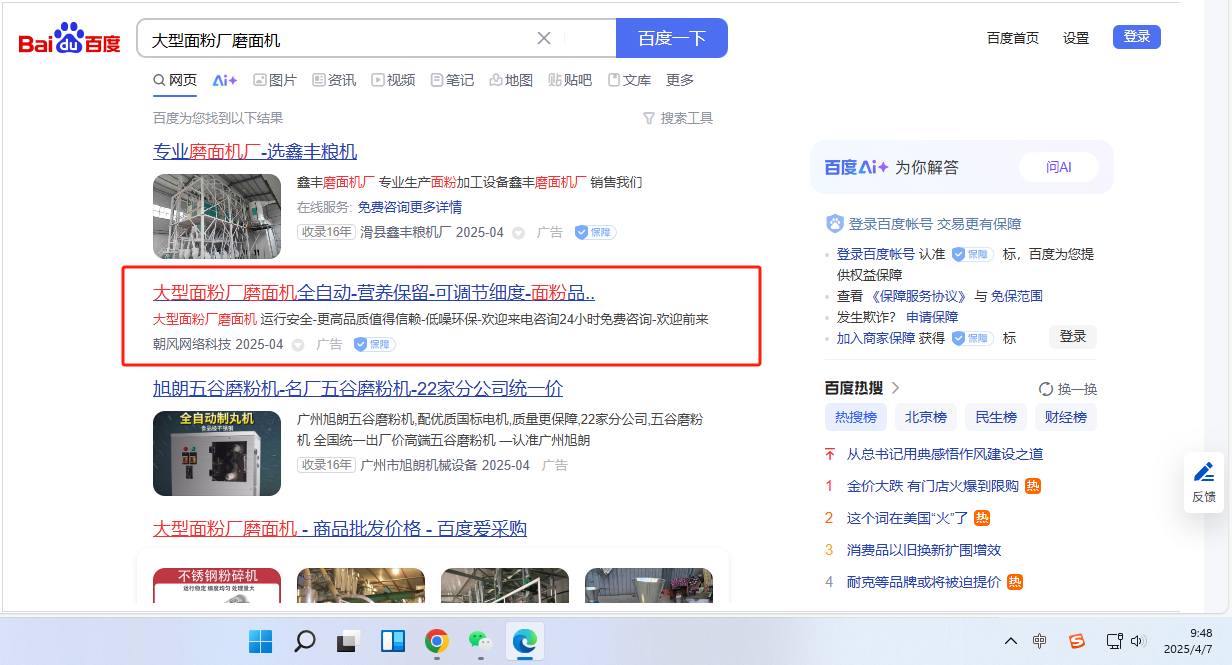Click 保障 badge in 朝风网络科技 result
The width and height of the screenshot is (1232, 665).
(374, 344)
